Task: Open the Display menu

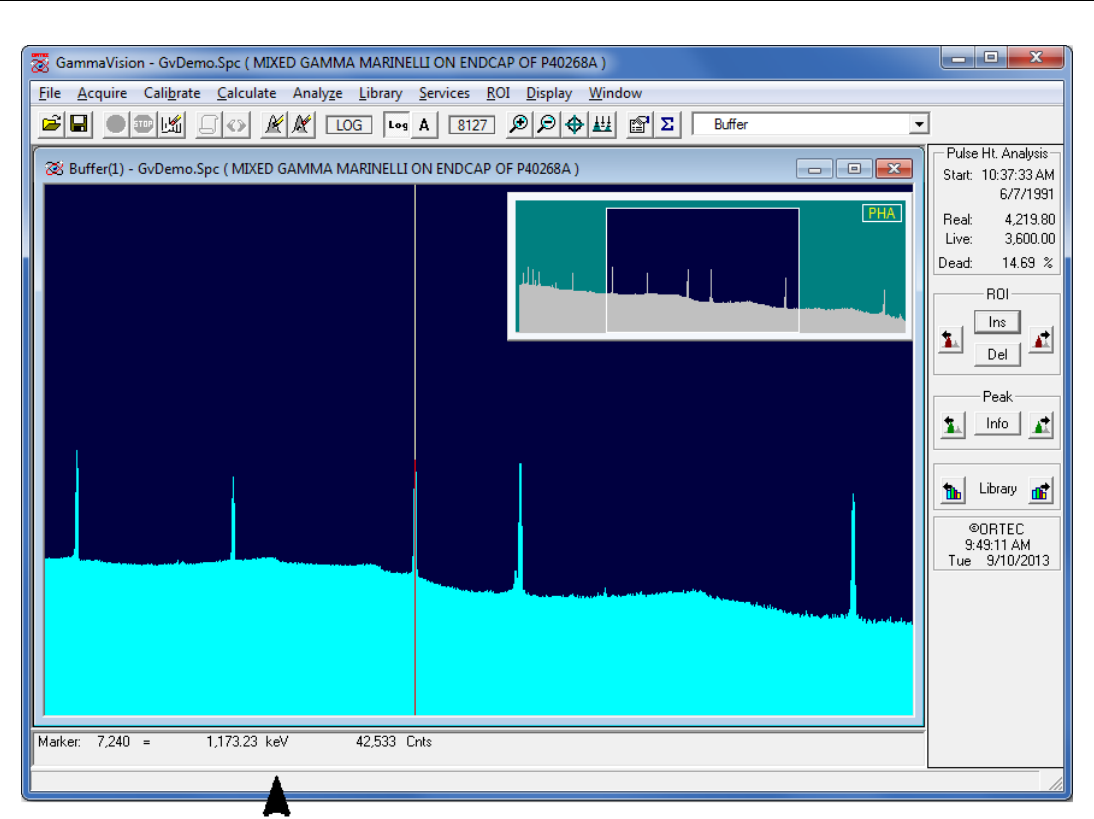Action: click(x=549, y=93)
